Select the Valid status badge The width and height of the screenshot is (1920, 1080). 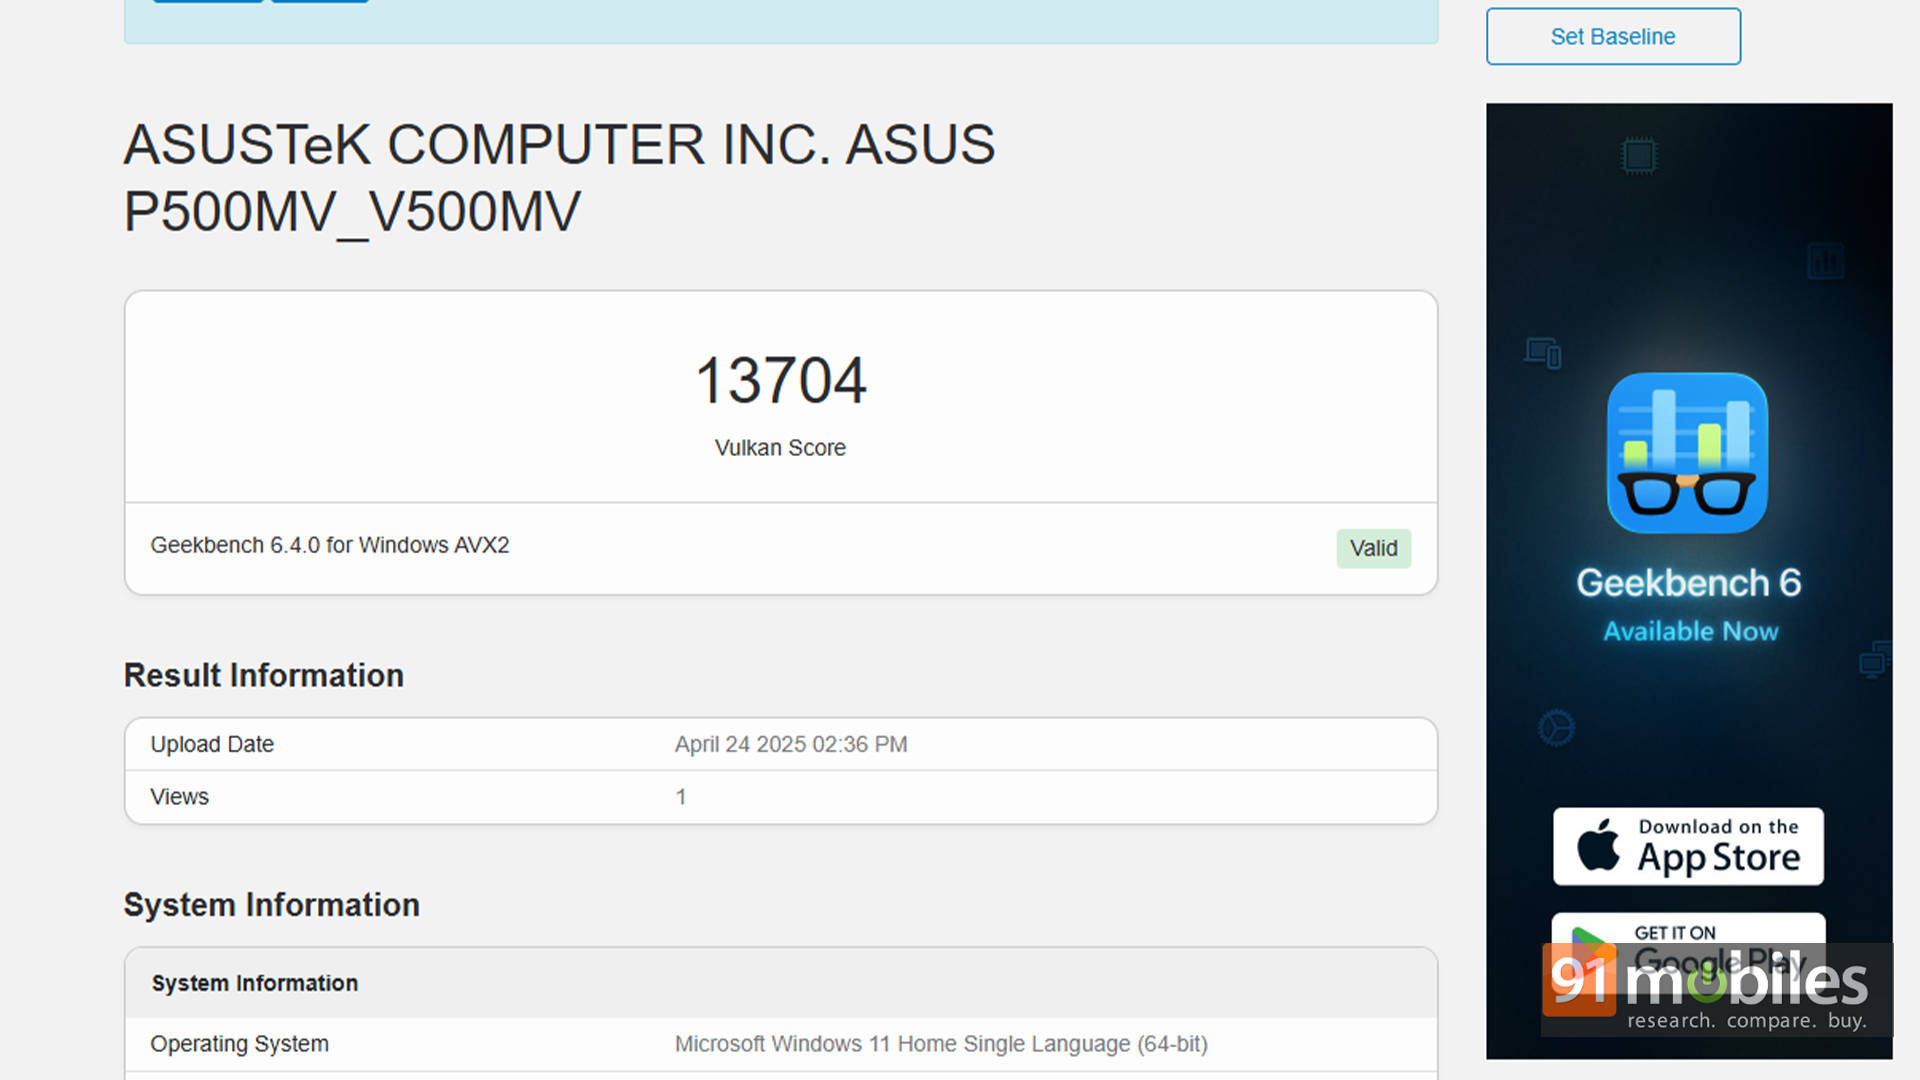1373,548
